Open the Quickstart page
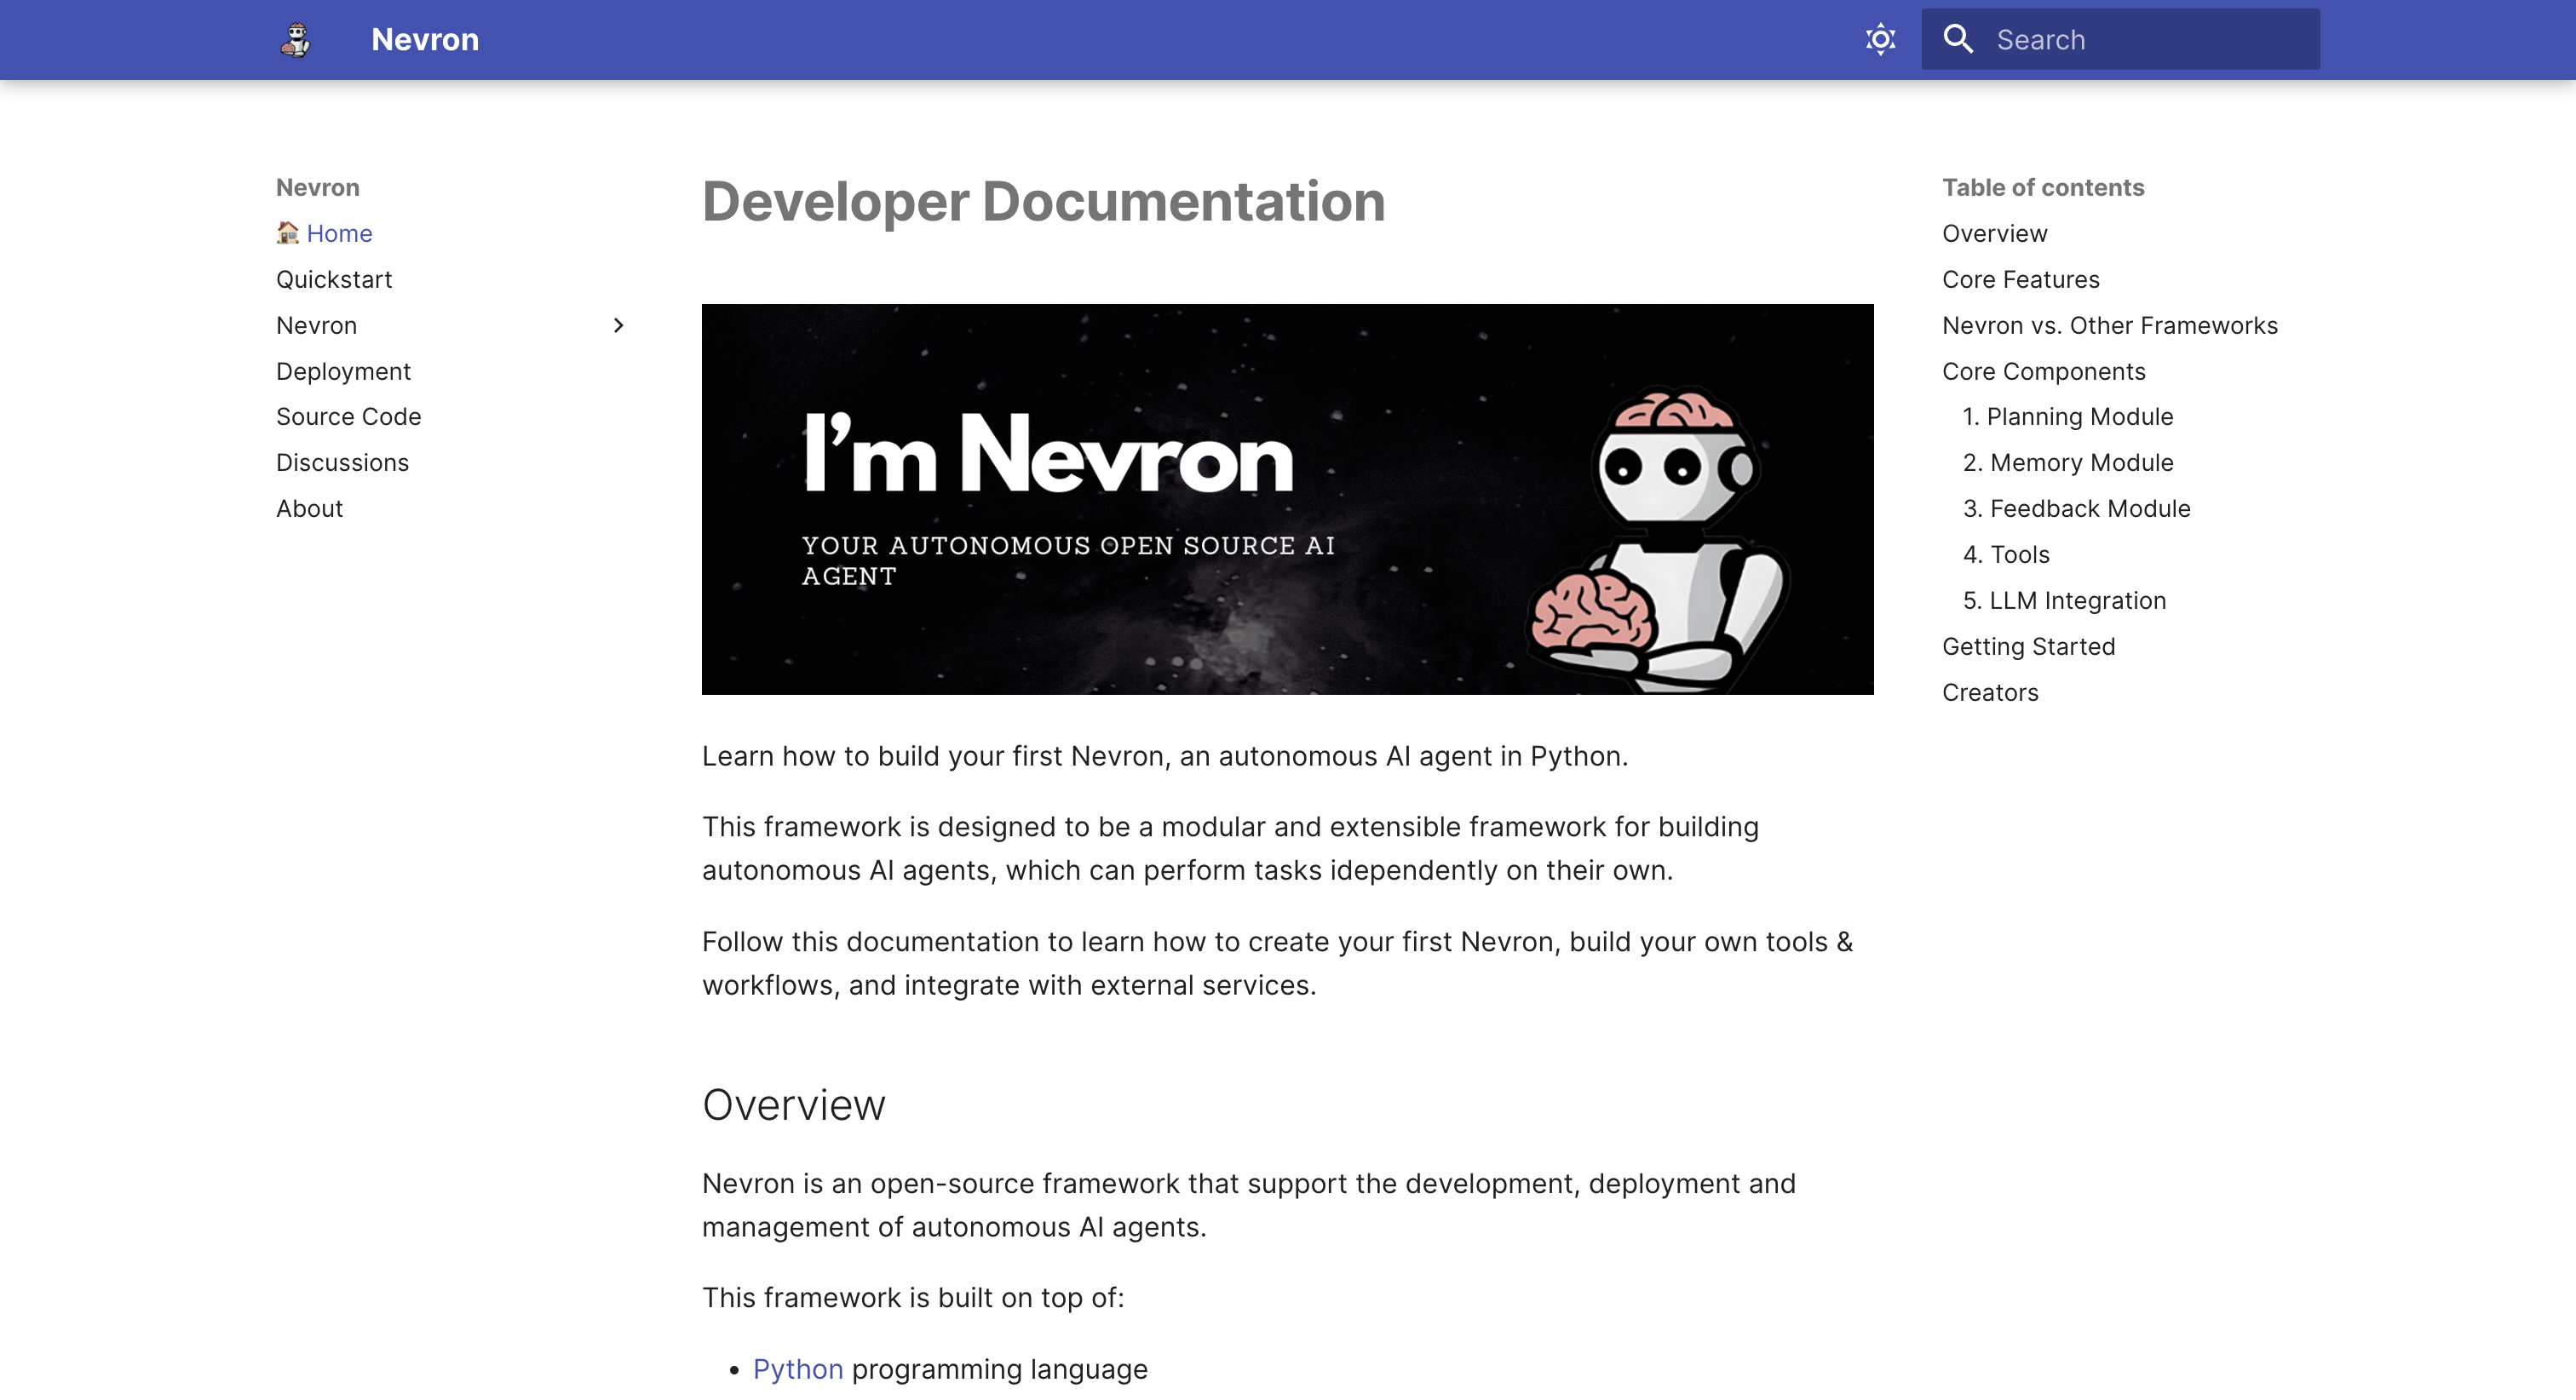The height and width of the screenshot is (1400, 2576). [334, 280]
